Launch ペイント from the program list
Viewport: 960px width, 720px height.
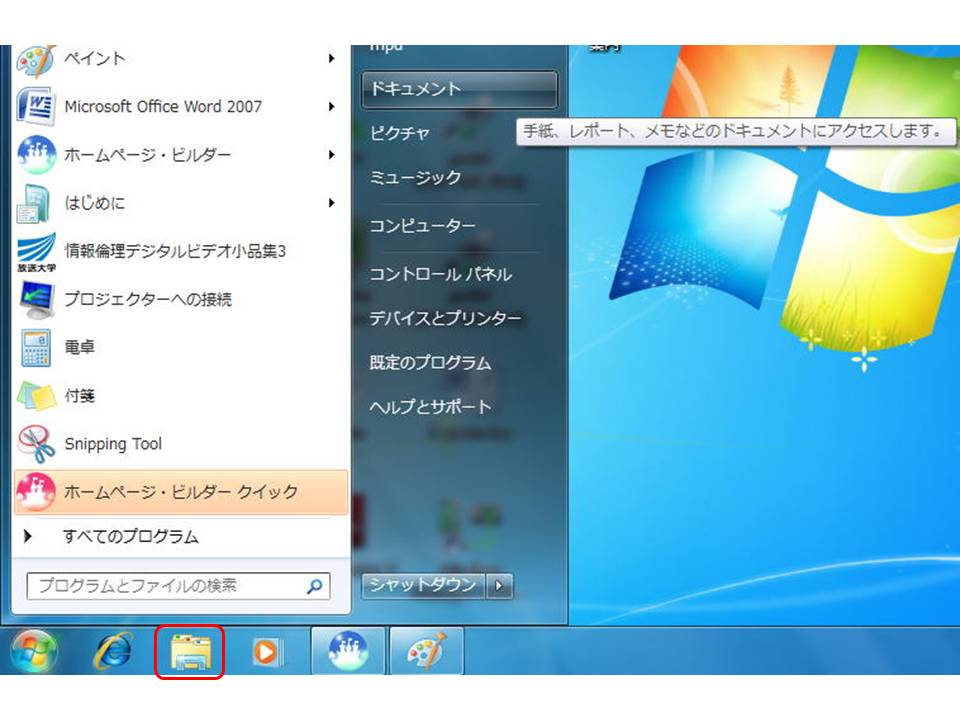pyautogui.click(x=95, y=58)
